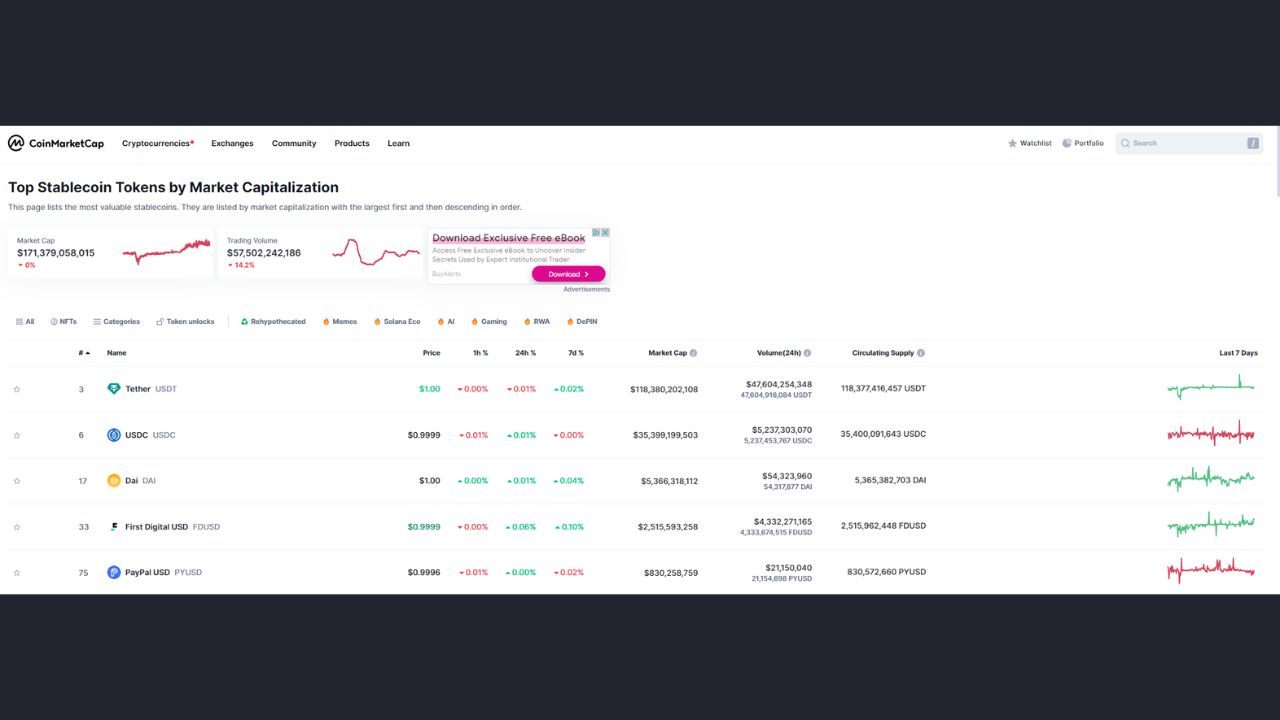Click the Watchlist star icon in header
Viewport: 1280px width, 720px height.
[x=1012, y=143]
